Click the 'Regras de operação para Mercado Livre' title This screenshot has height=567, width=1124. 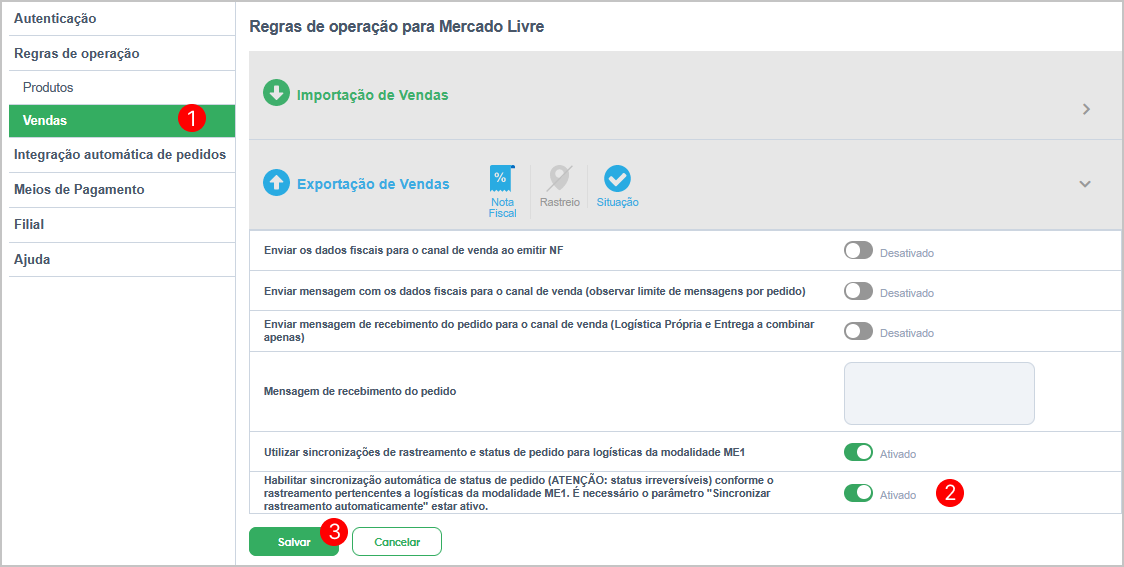pyautogui.click(x=396, y=27)
